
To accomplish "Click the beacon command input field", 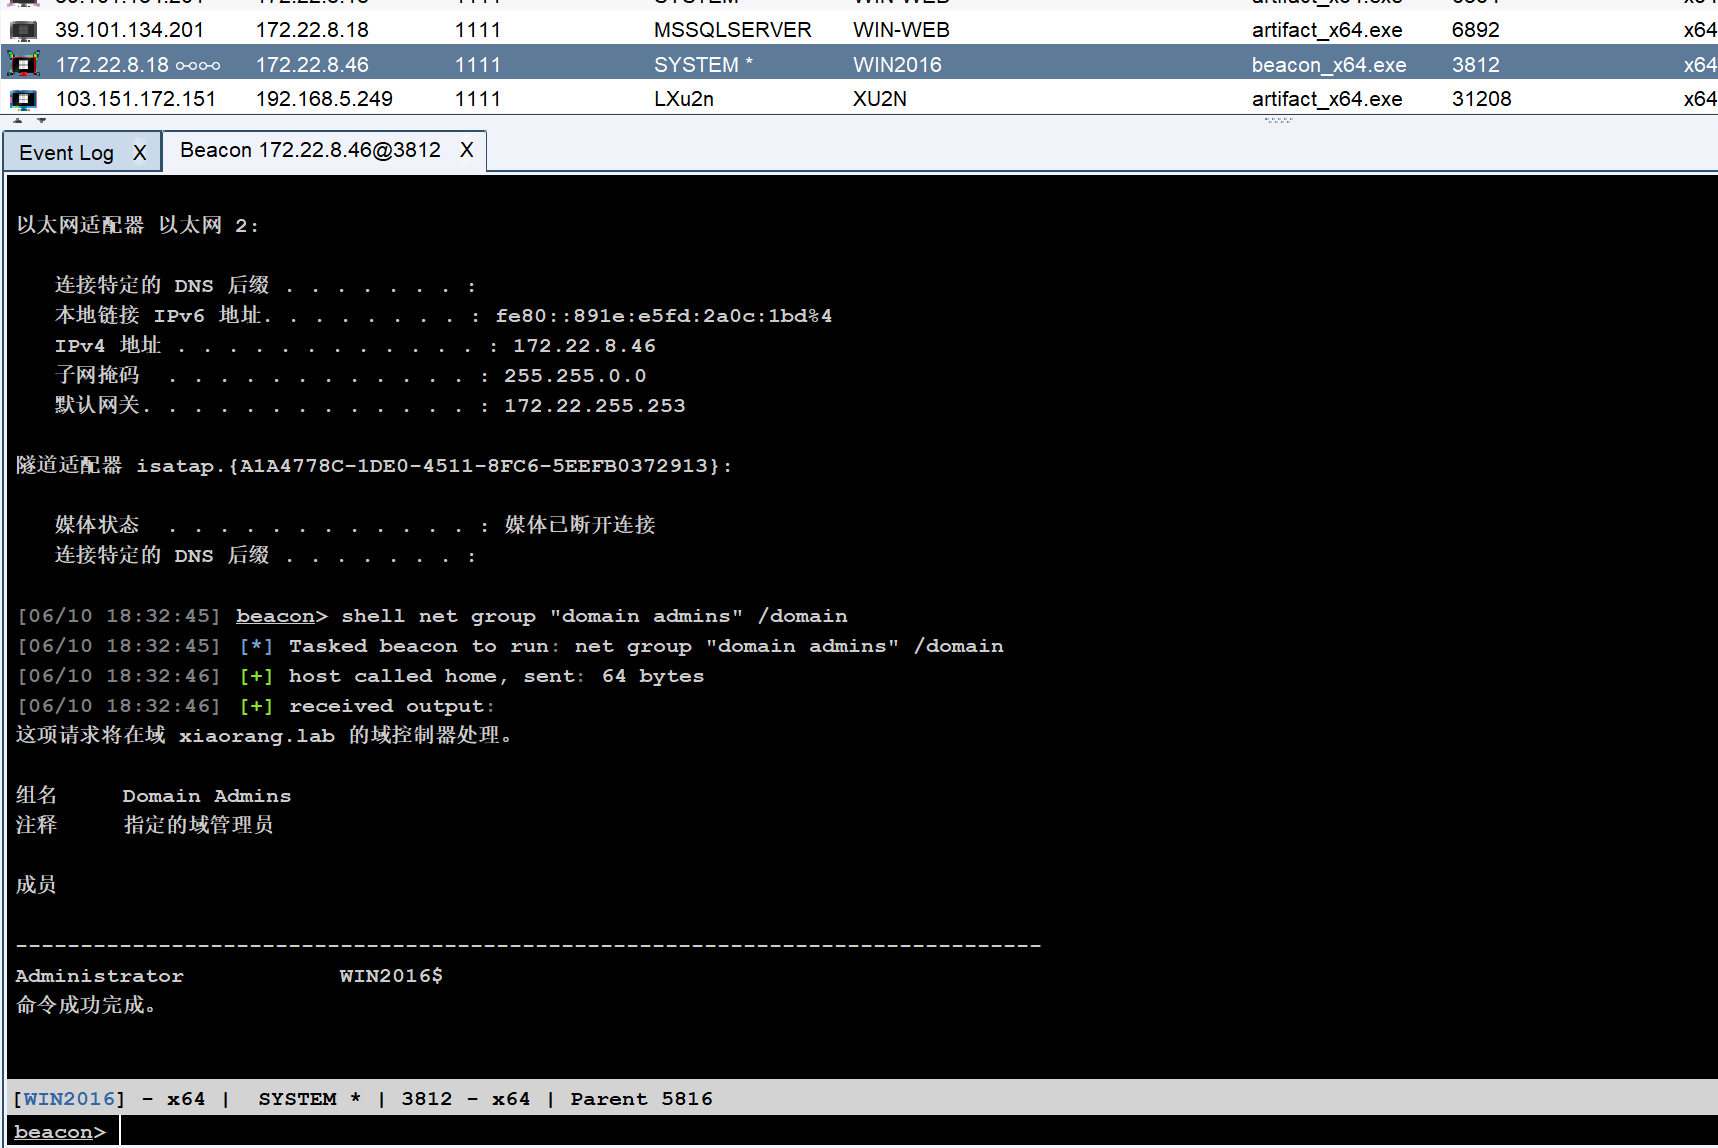I will (918, 1131).
